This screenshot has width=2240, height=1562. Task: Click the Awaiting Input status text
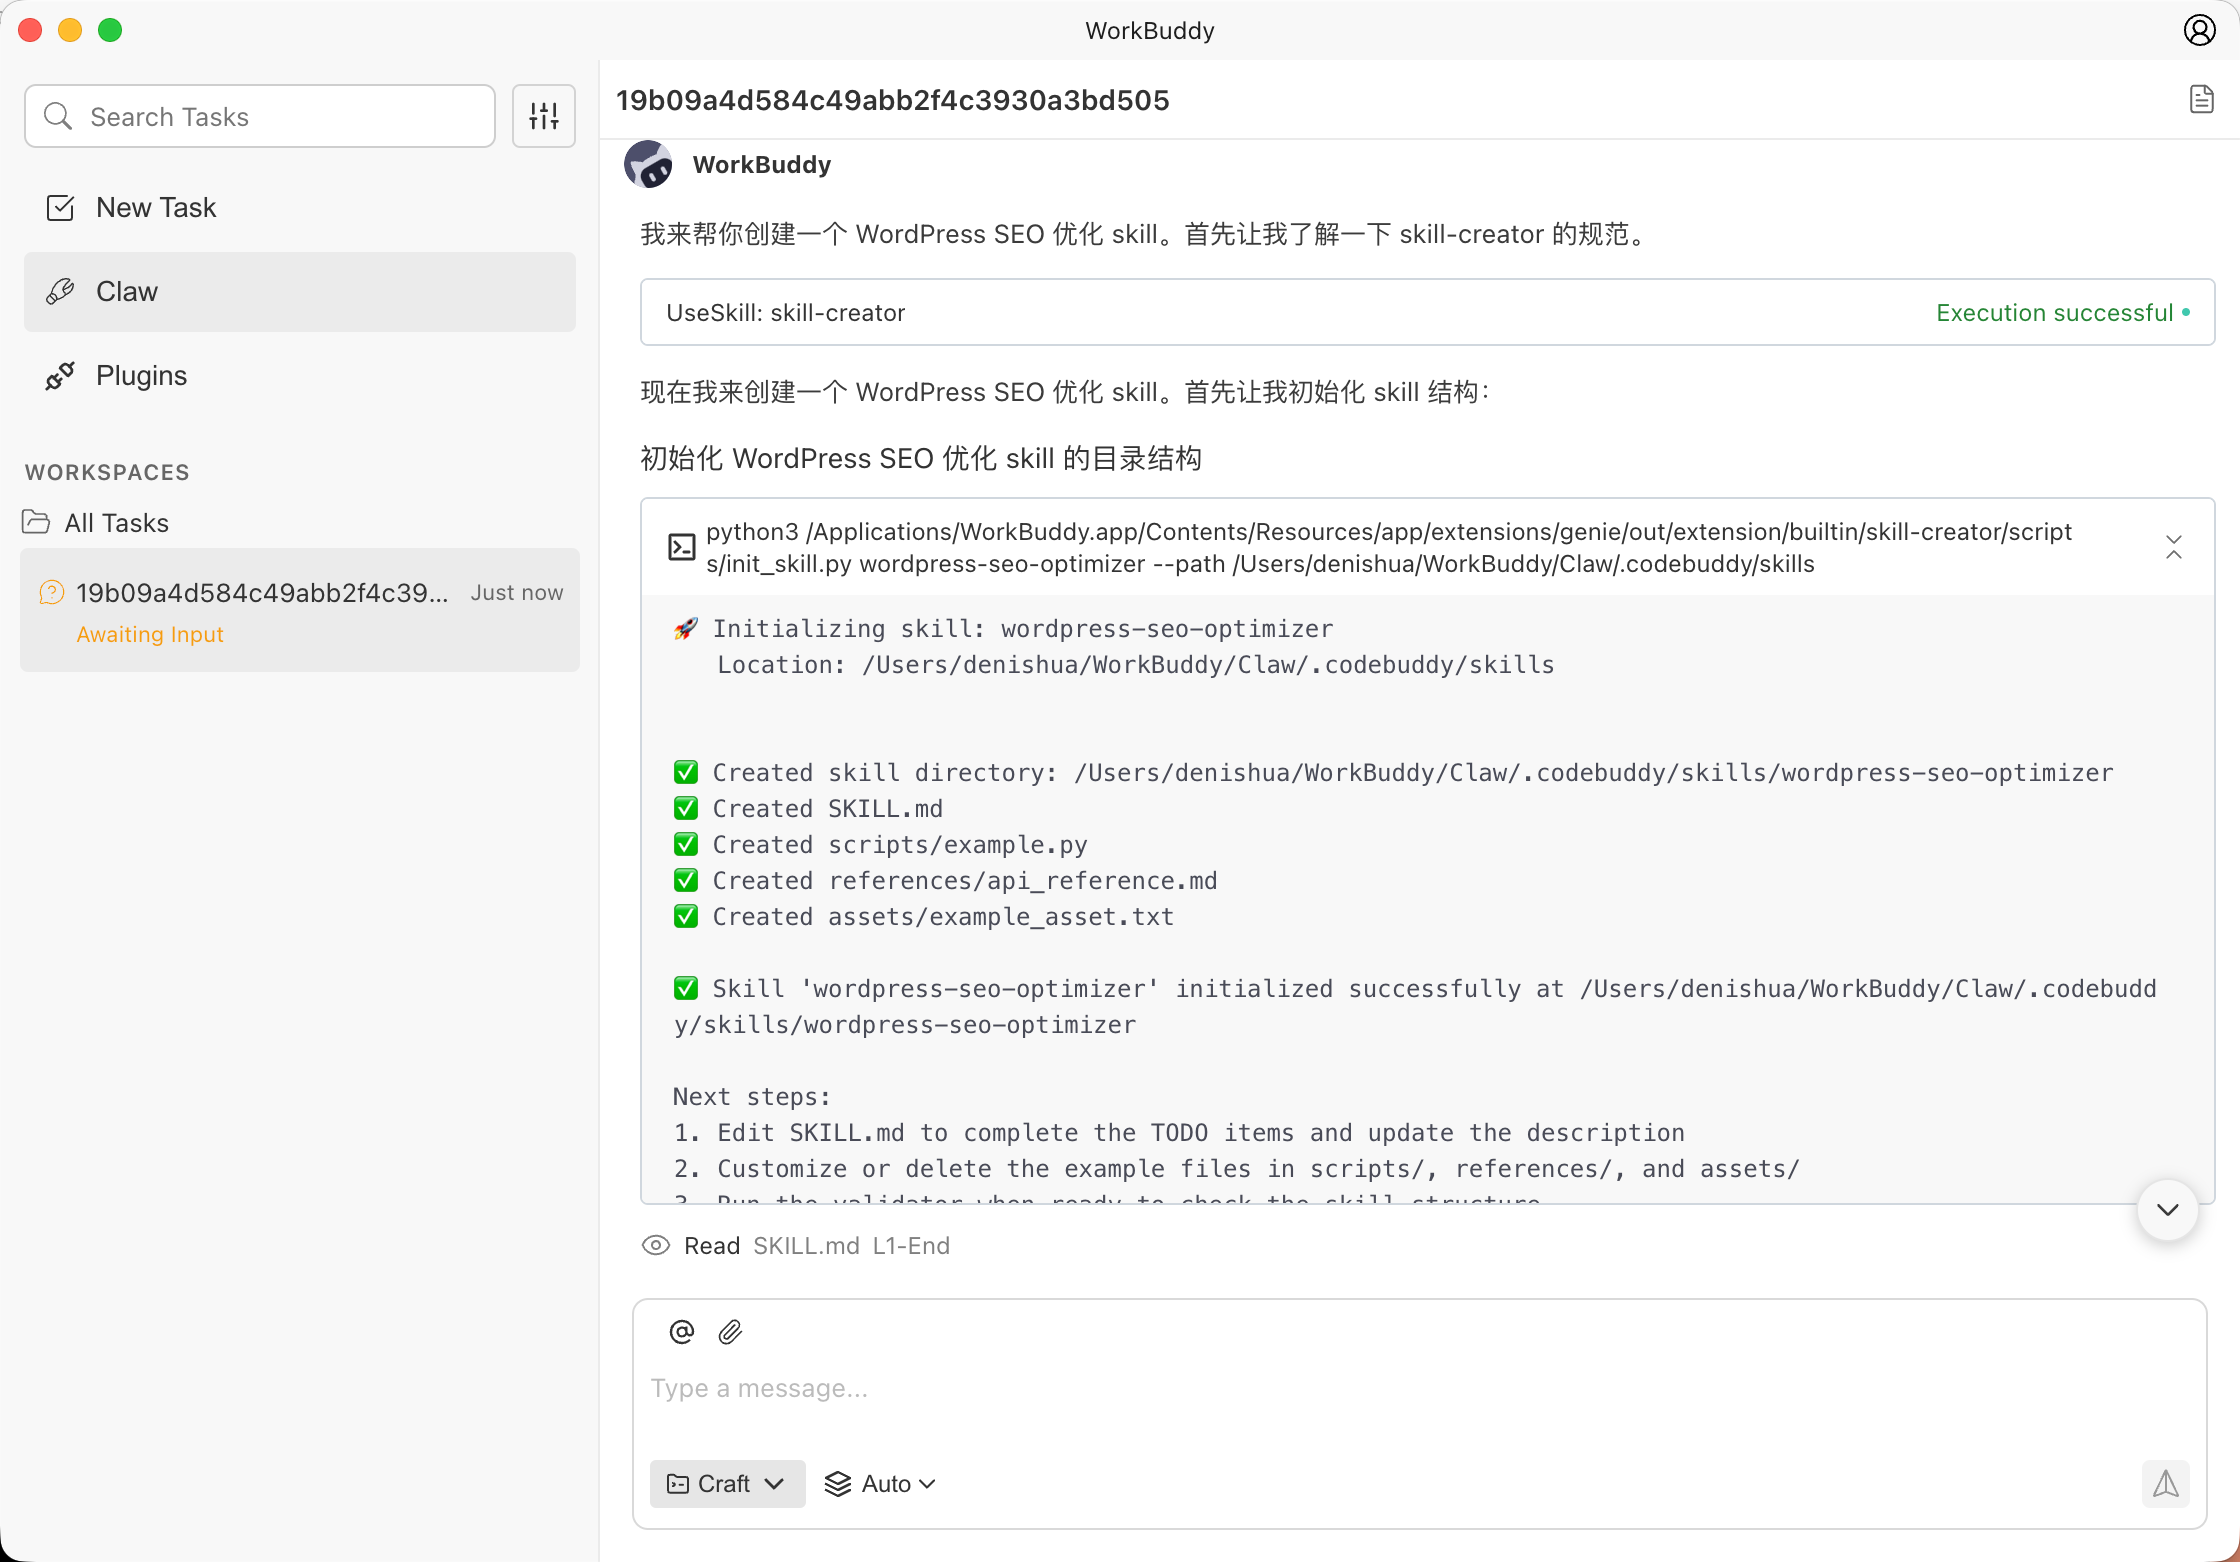click(x=150, y=634)
